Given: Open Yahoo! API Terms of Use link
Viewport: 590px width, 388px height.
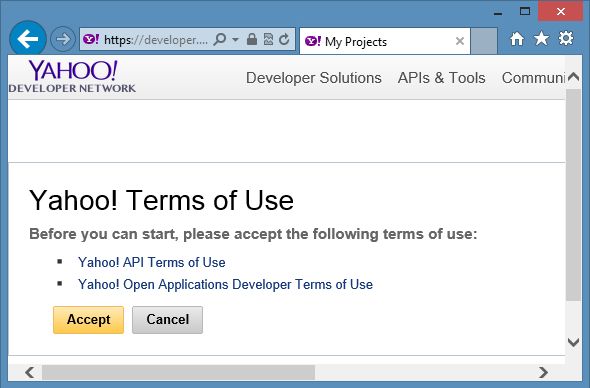Looking at the screenshot, I should (x=152, y=262).
